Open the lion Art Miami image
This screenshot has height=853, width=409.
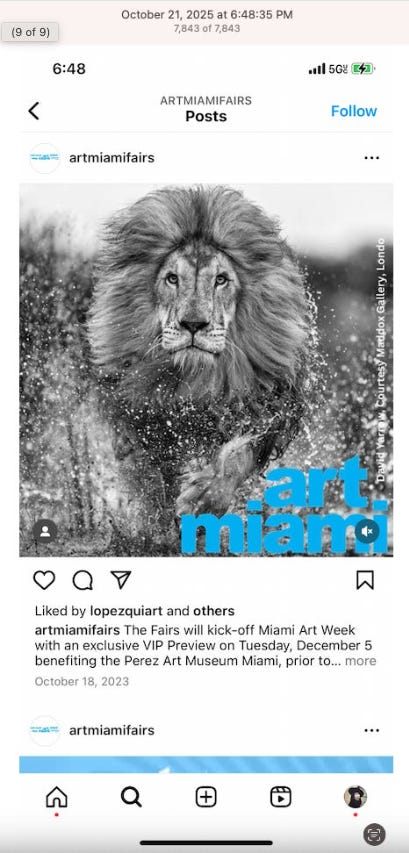pyautogui.click(x=206, y=370)
